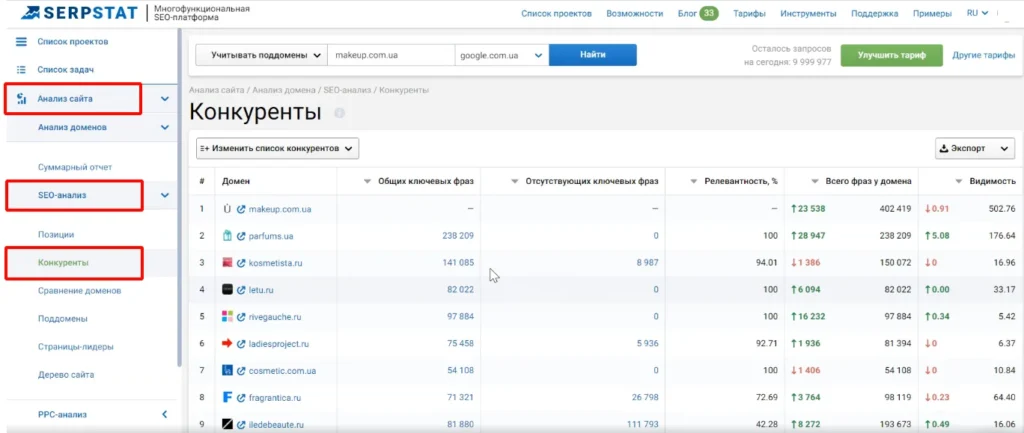Expand the PPC-анализ chevron
This screenshot has height=433, width=1024.
click(x=165, y=414)
